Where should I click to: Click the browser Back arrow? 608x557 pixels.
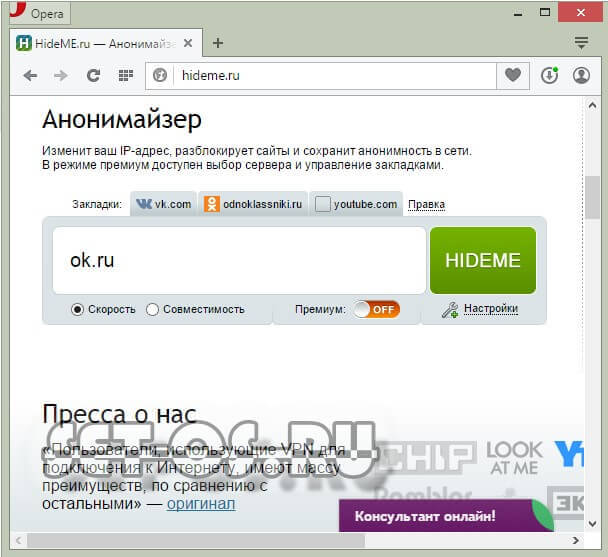click(x=30, y=75)
